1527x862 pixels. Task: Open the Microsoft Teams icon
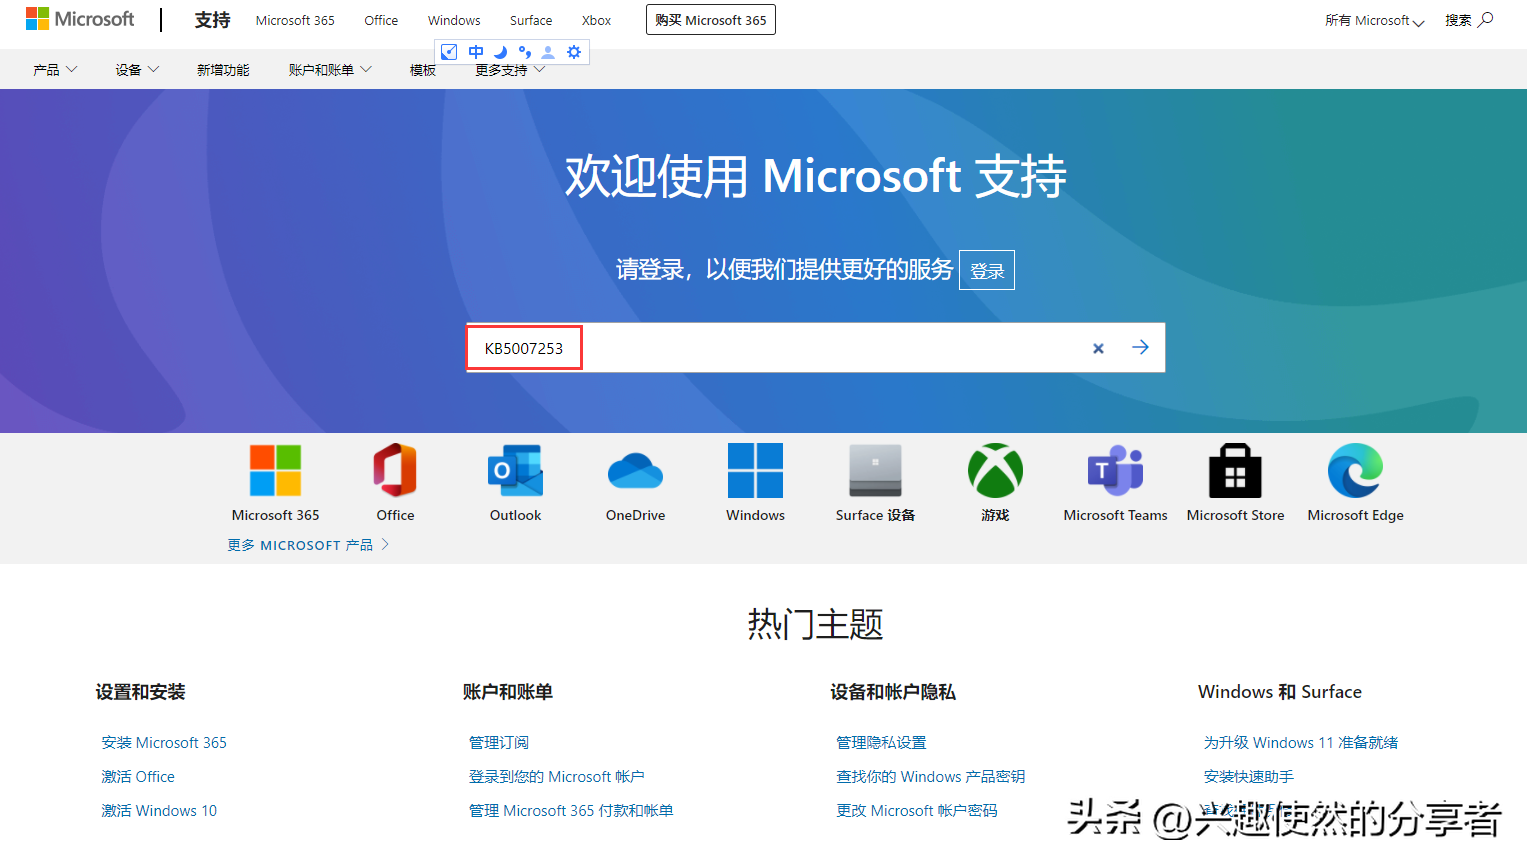pos(1115,471)
